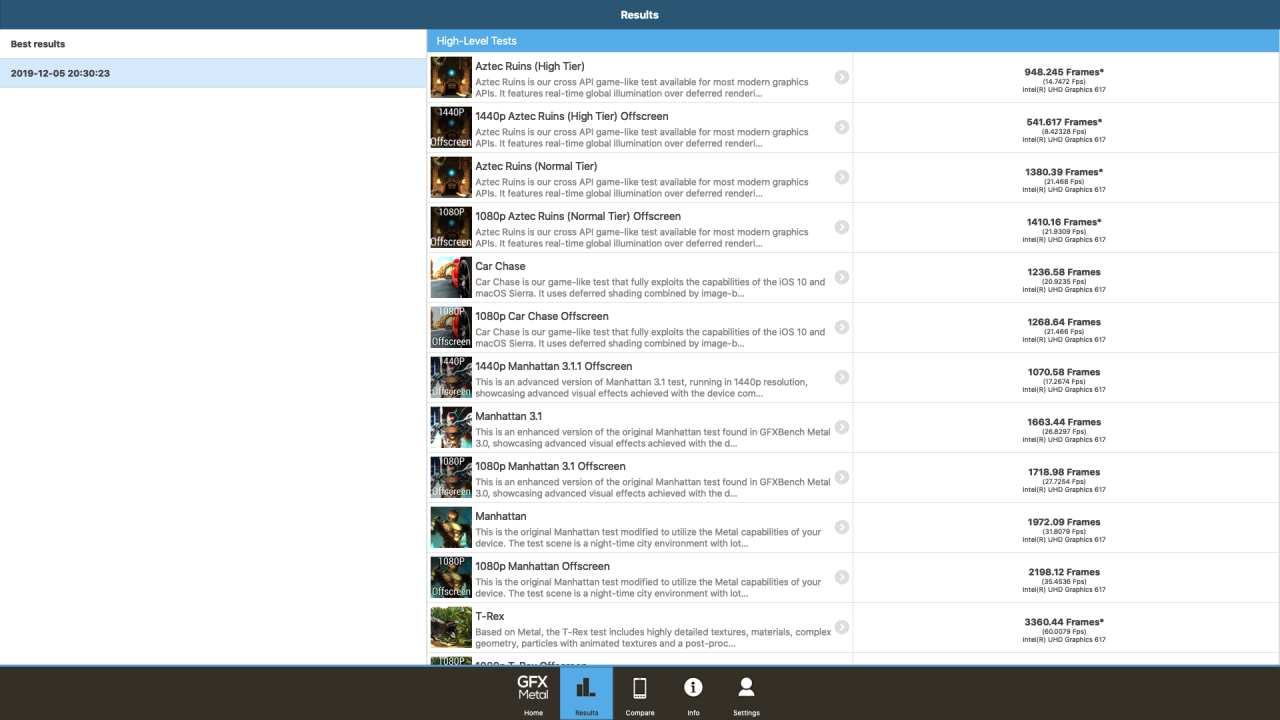The width and height of the screenshot is (1280, 720).
Task: Expand details arrow for 1080p Aztec Ruins Offscreen
Action: pos(842,227)
